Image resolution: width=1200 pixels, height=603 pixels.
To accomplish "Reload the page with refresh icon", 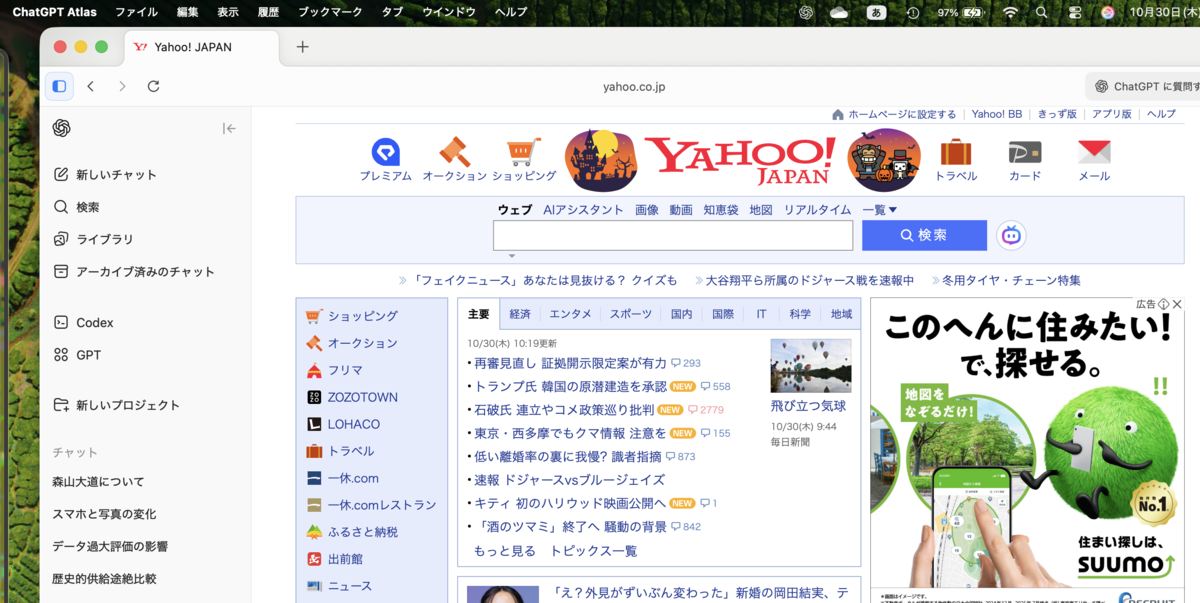I will coord(153,86).
